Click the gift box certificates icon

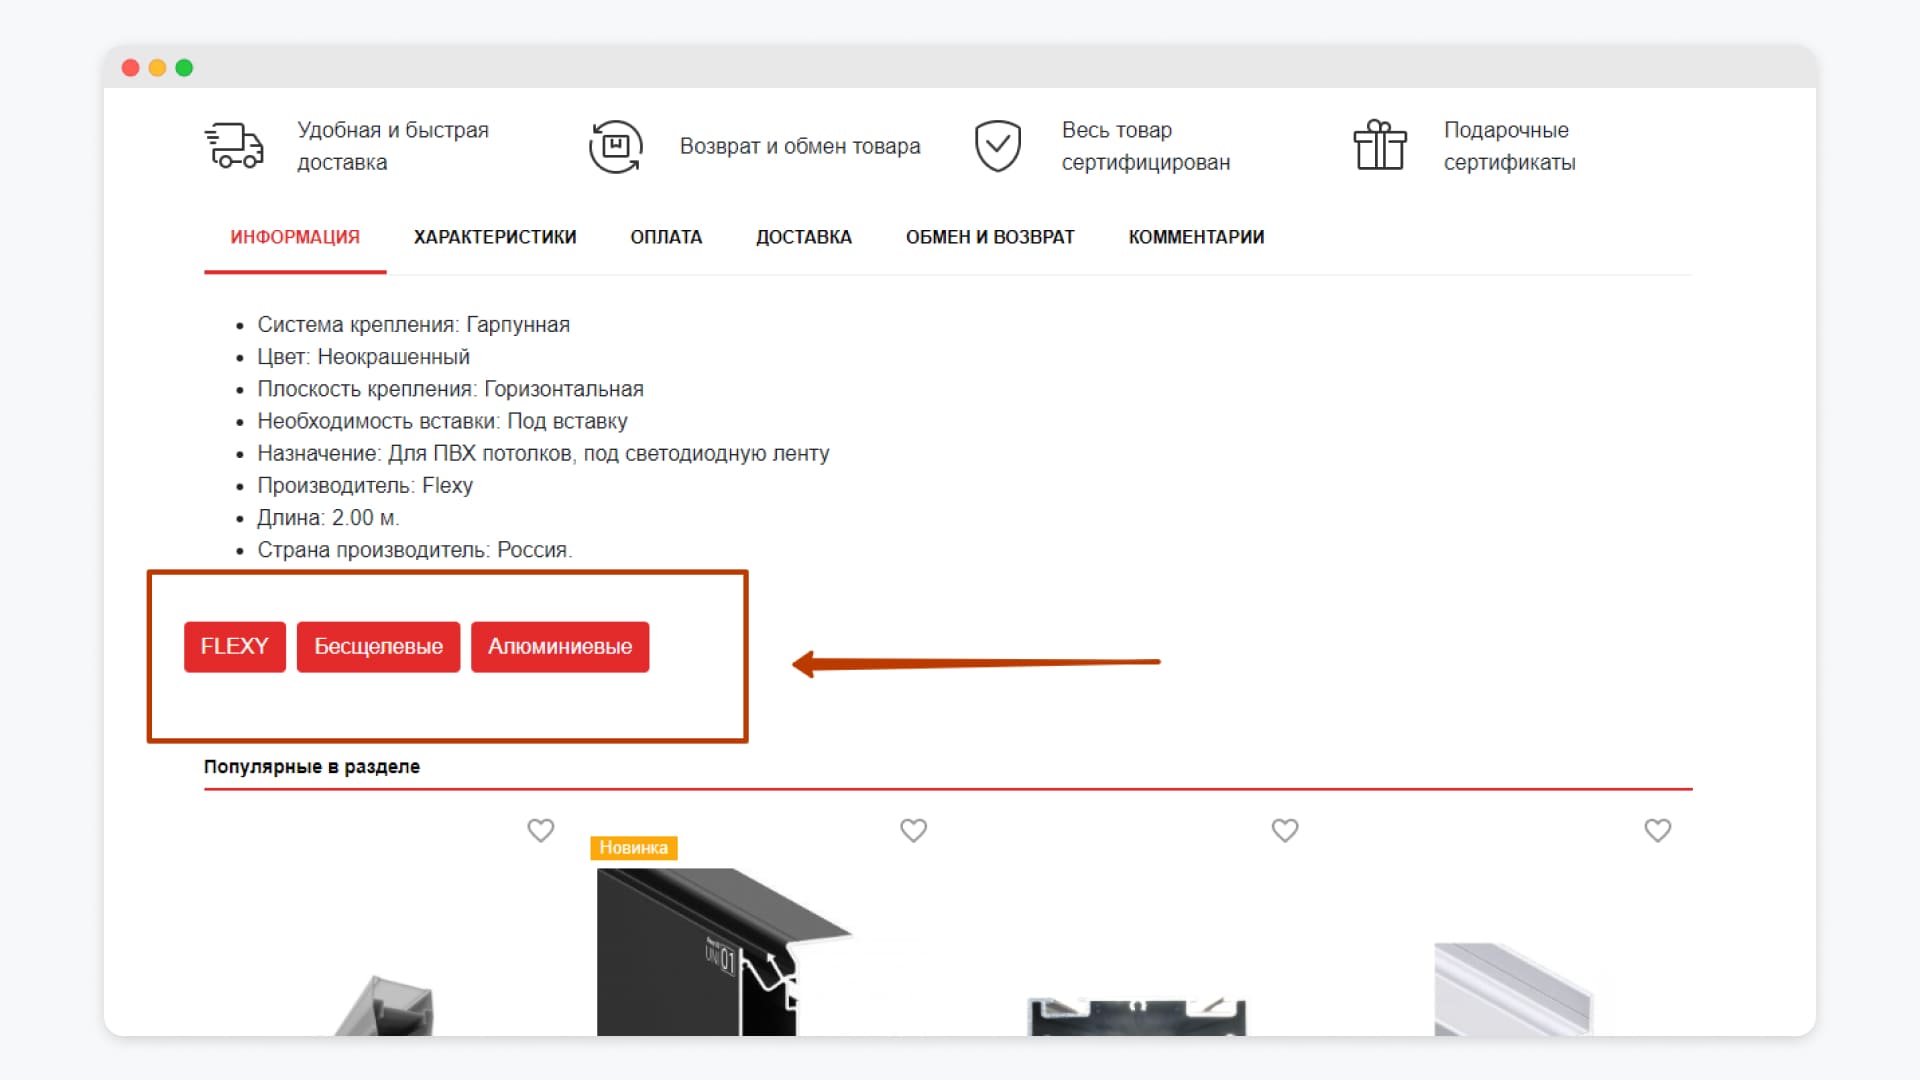[x=1380, y=145]
